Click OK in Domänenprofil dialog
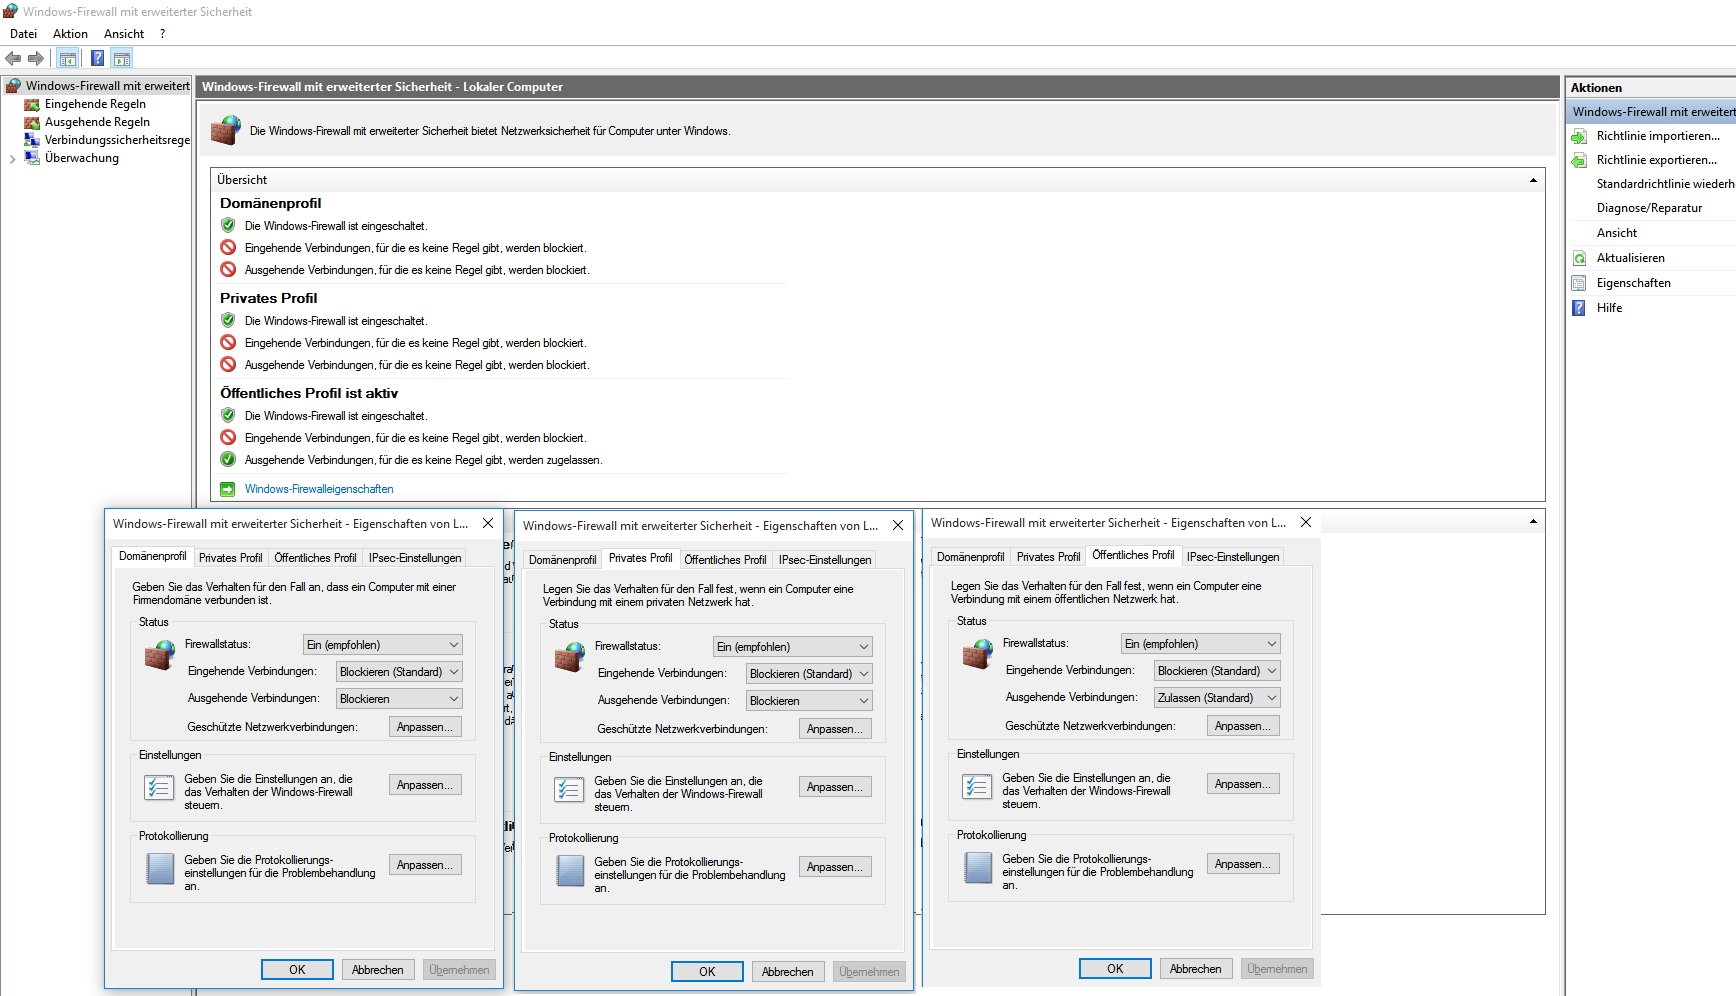Screen dimensions: 1736x996 click(297, 970)
